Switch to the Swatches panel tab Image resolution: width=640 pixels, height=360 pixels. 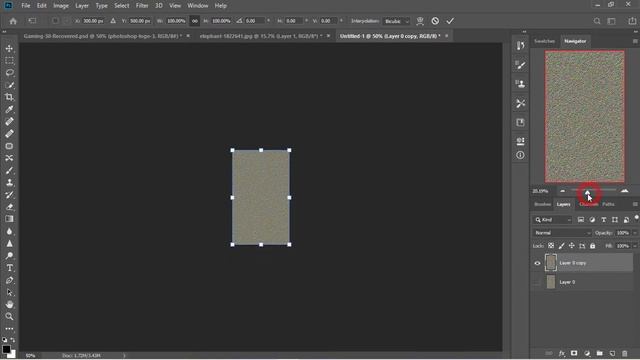pos(544,41)
